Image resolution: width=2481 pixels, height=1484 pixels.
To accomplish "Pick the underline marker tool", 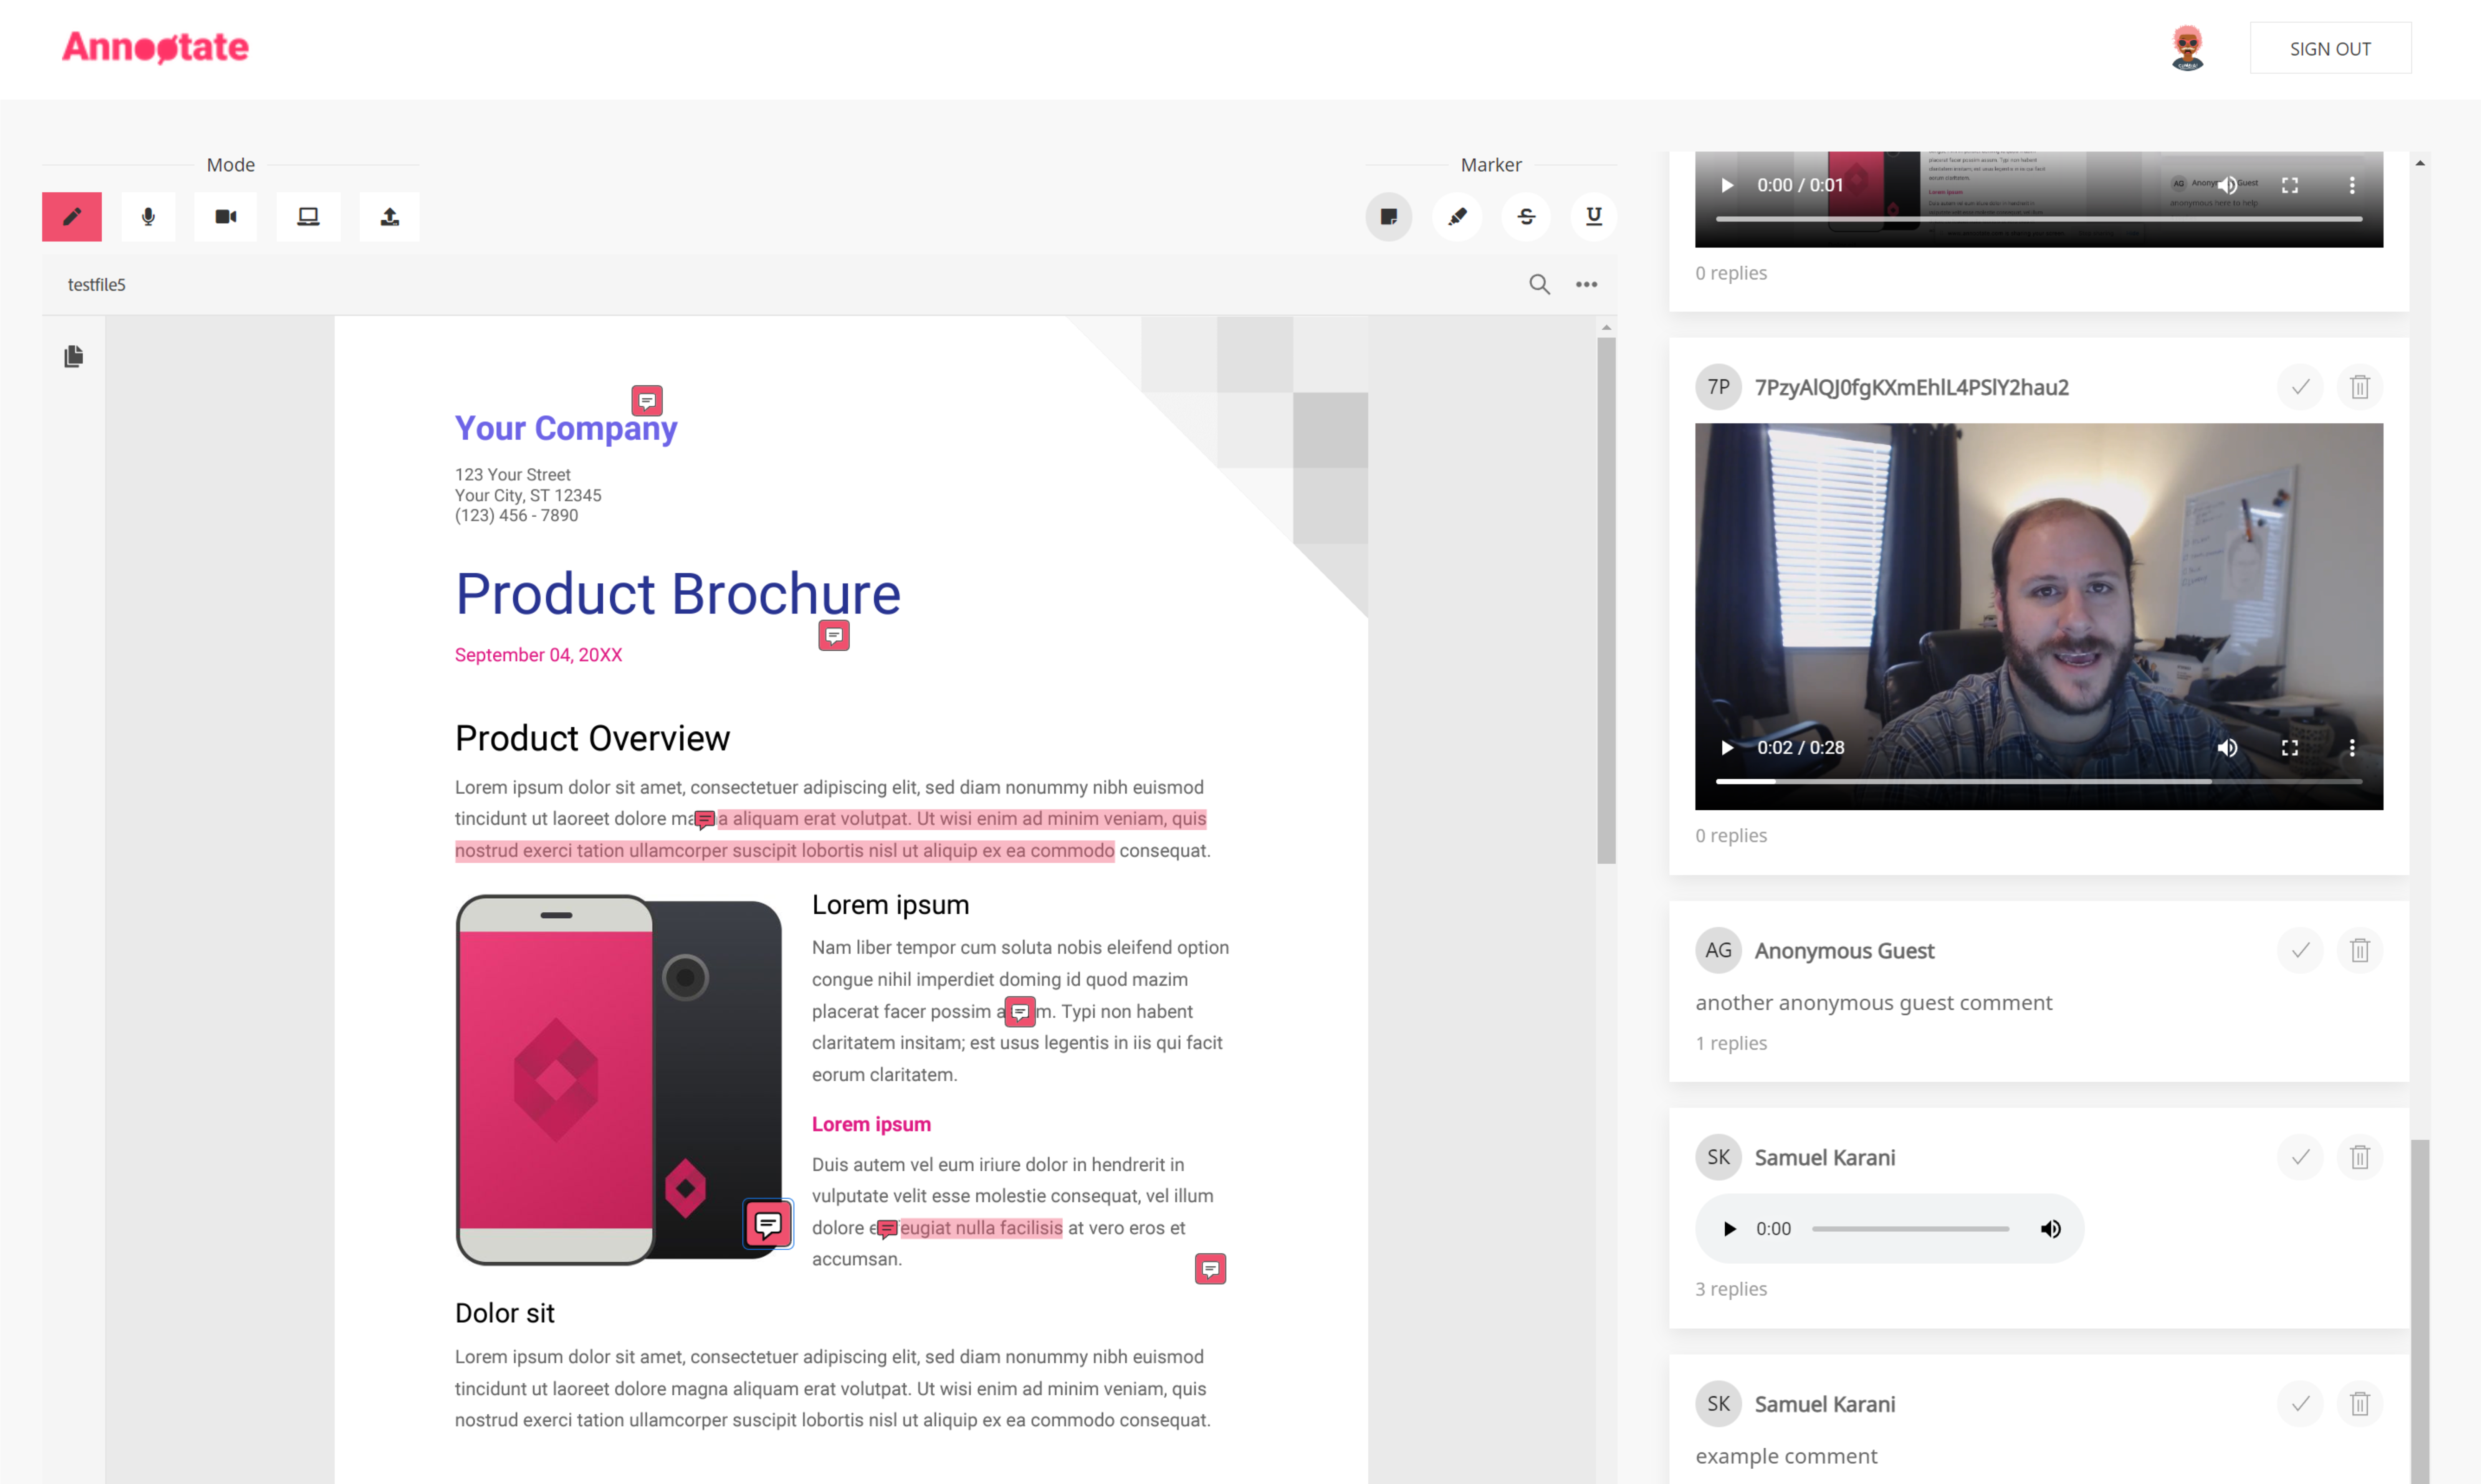I will [x=1594, y=217].
